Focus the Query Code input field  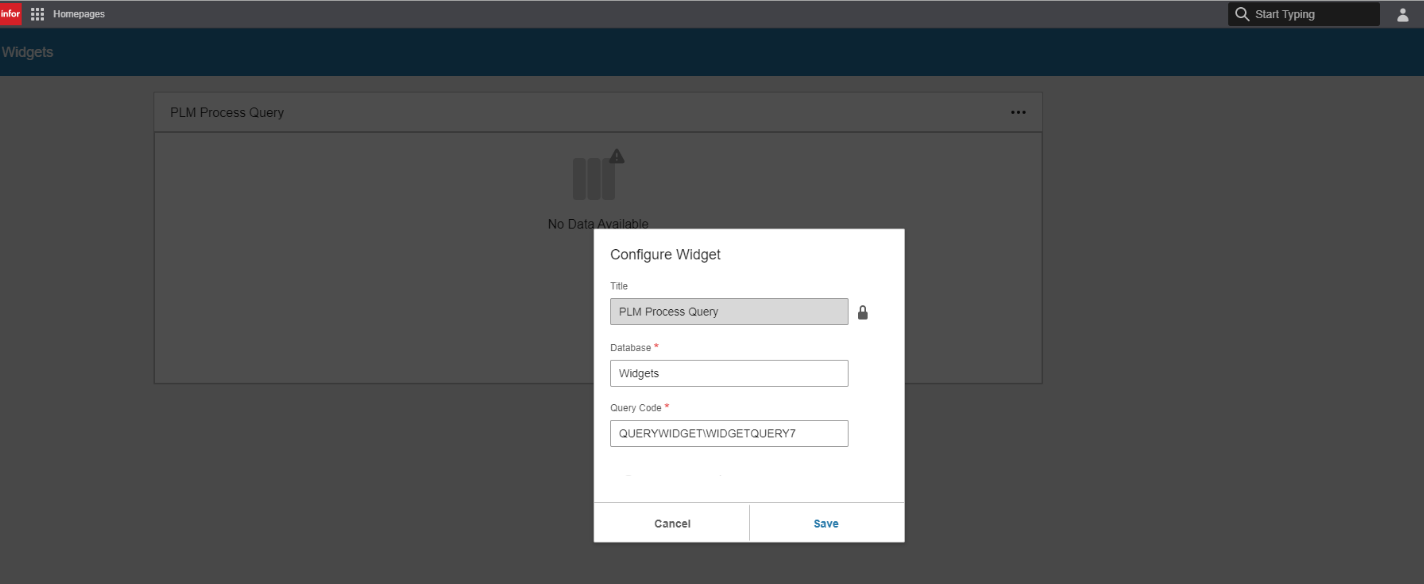click(x=729, y=433)
